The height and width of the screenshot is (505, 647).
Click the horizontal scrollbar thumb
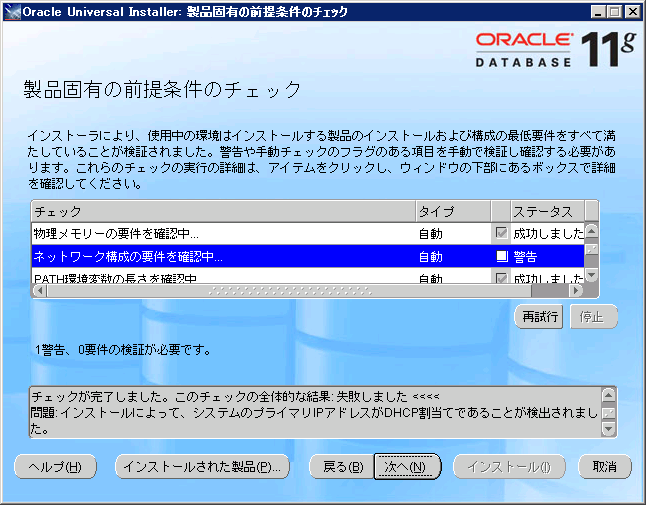[289, 290]
